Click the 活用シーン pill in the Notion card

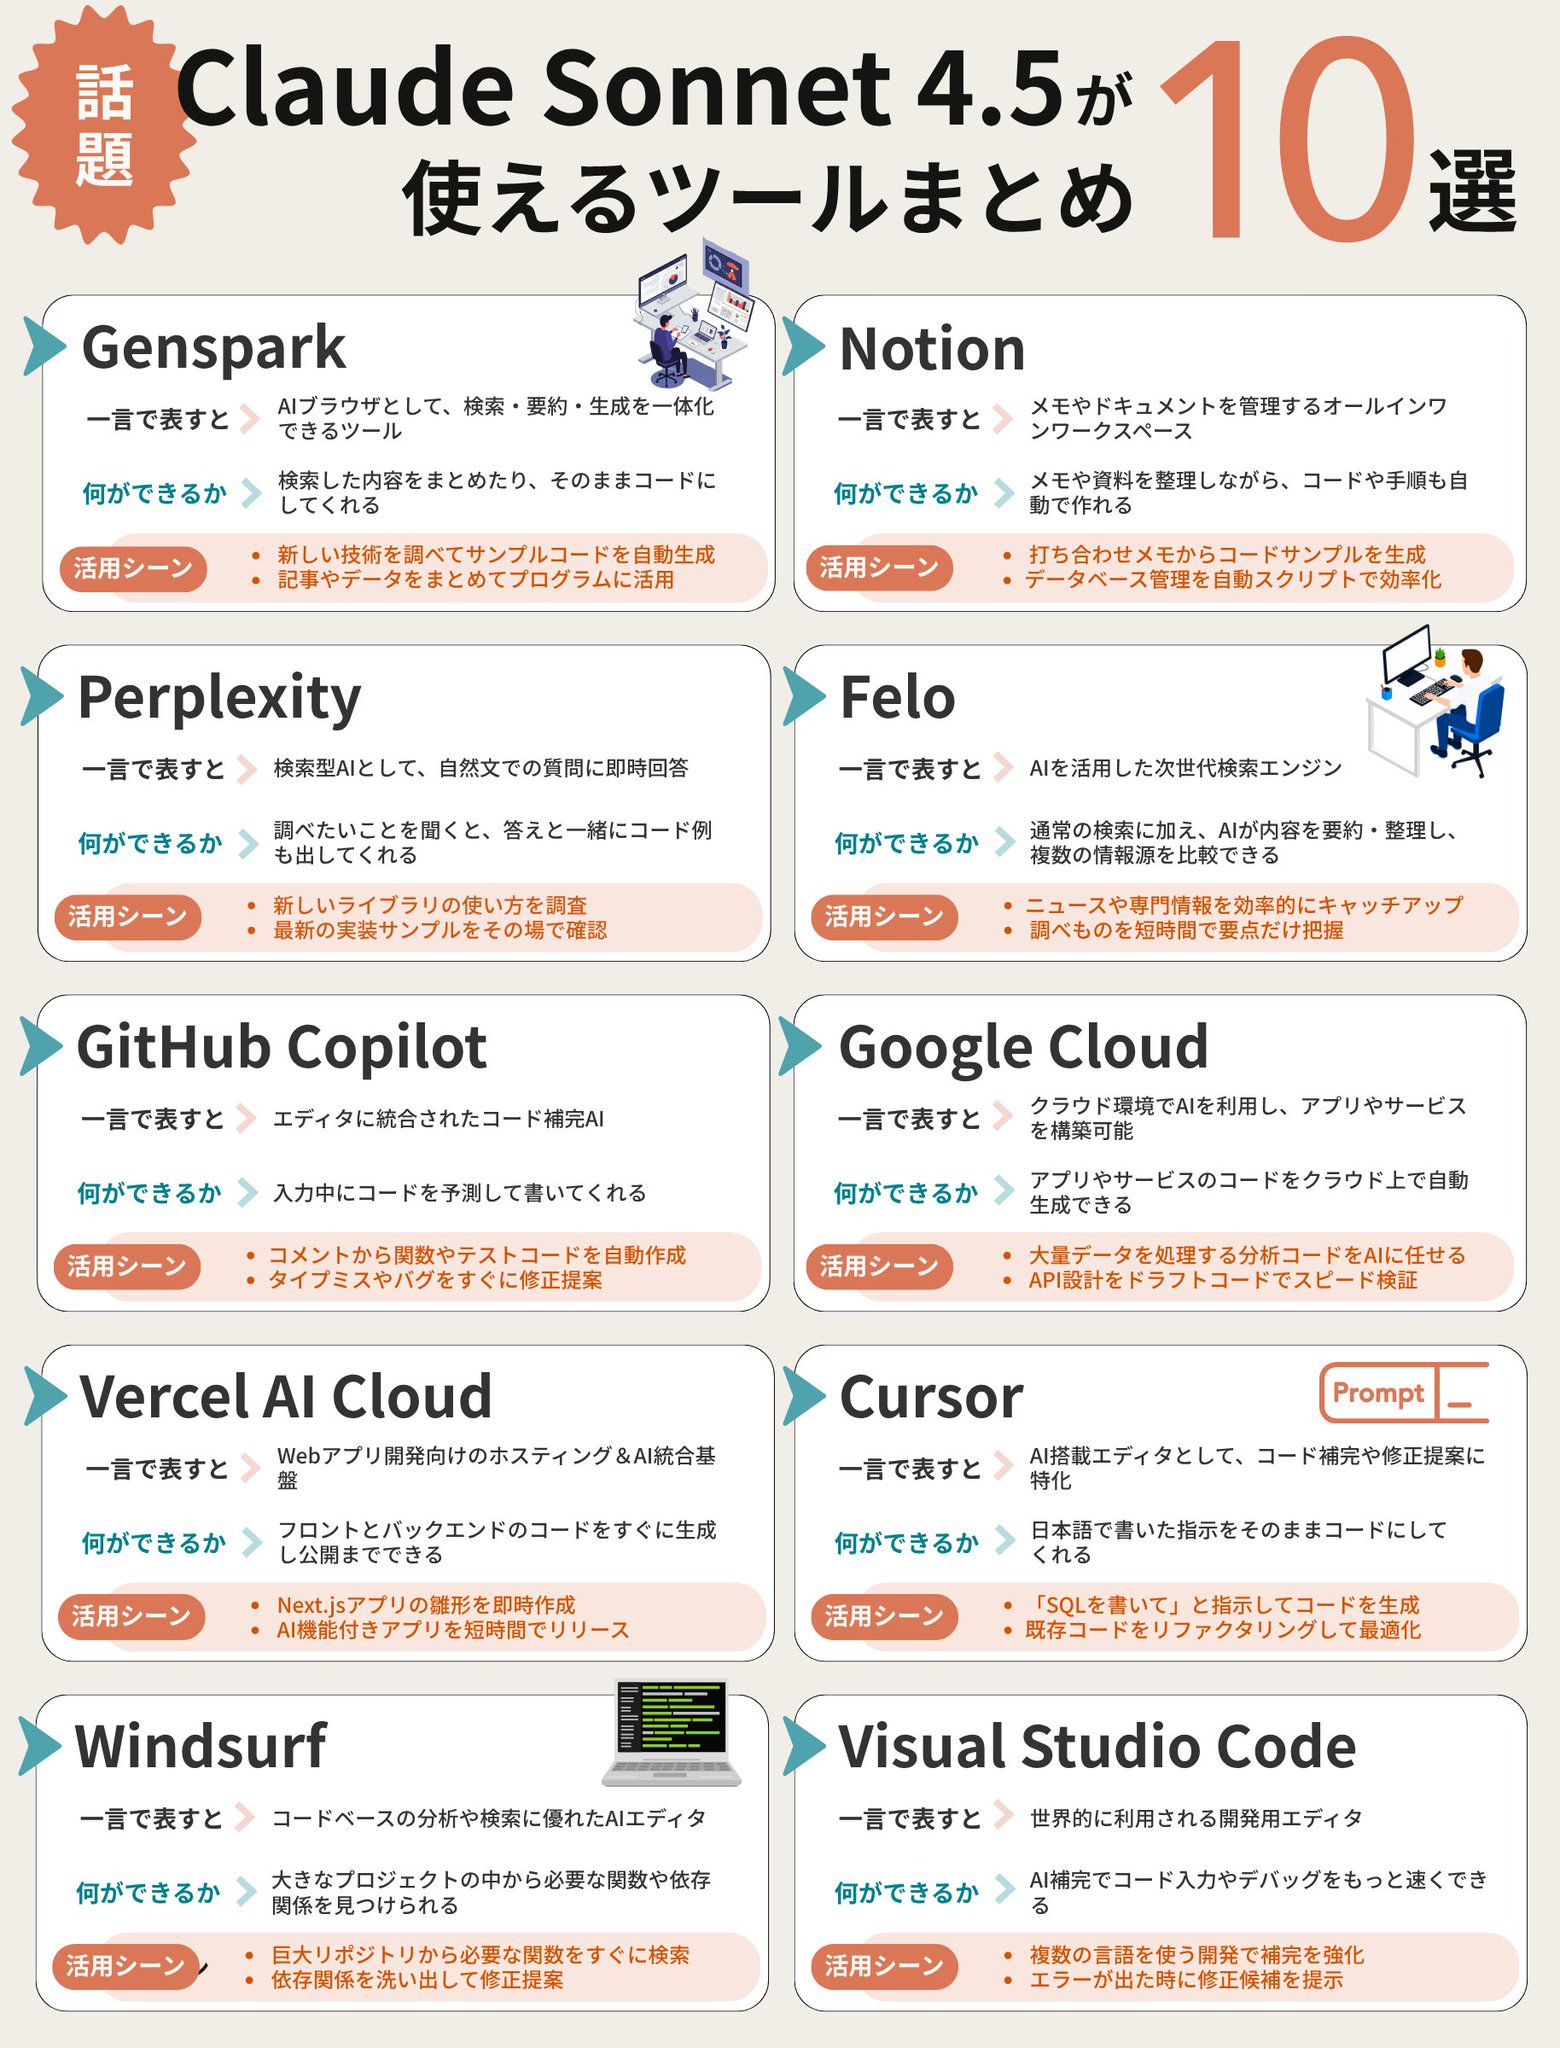879,568
